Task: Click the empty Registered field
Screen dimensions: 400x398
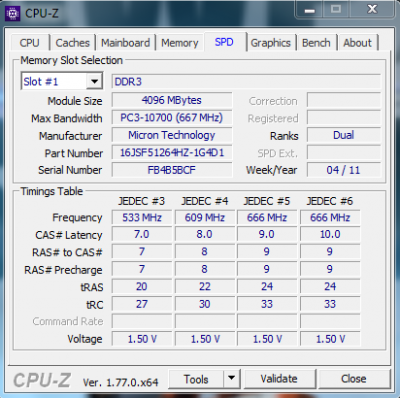Action: [x=344, y=118]
